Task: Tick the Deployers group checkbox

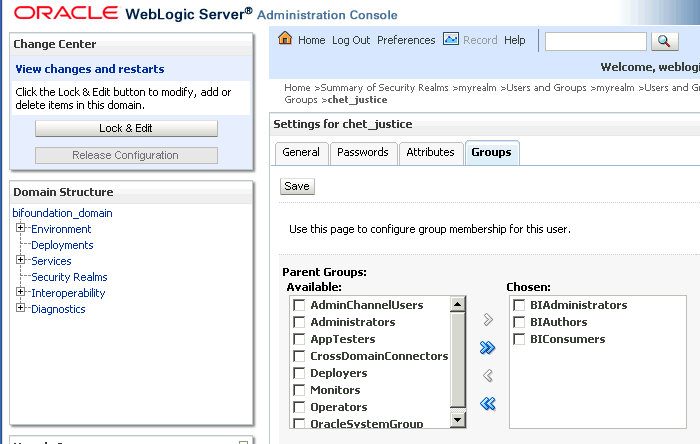Action: point(299,373)
